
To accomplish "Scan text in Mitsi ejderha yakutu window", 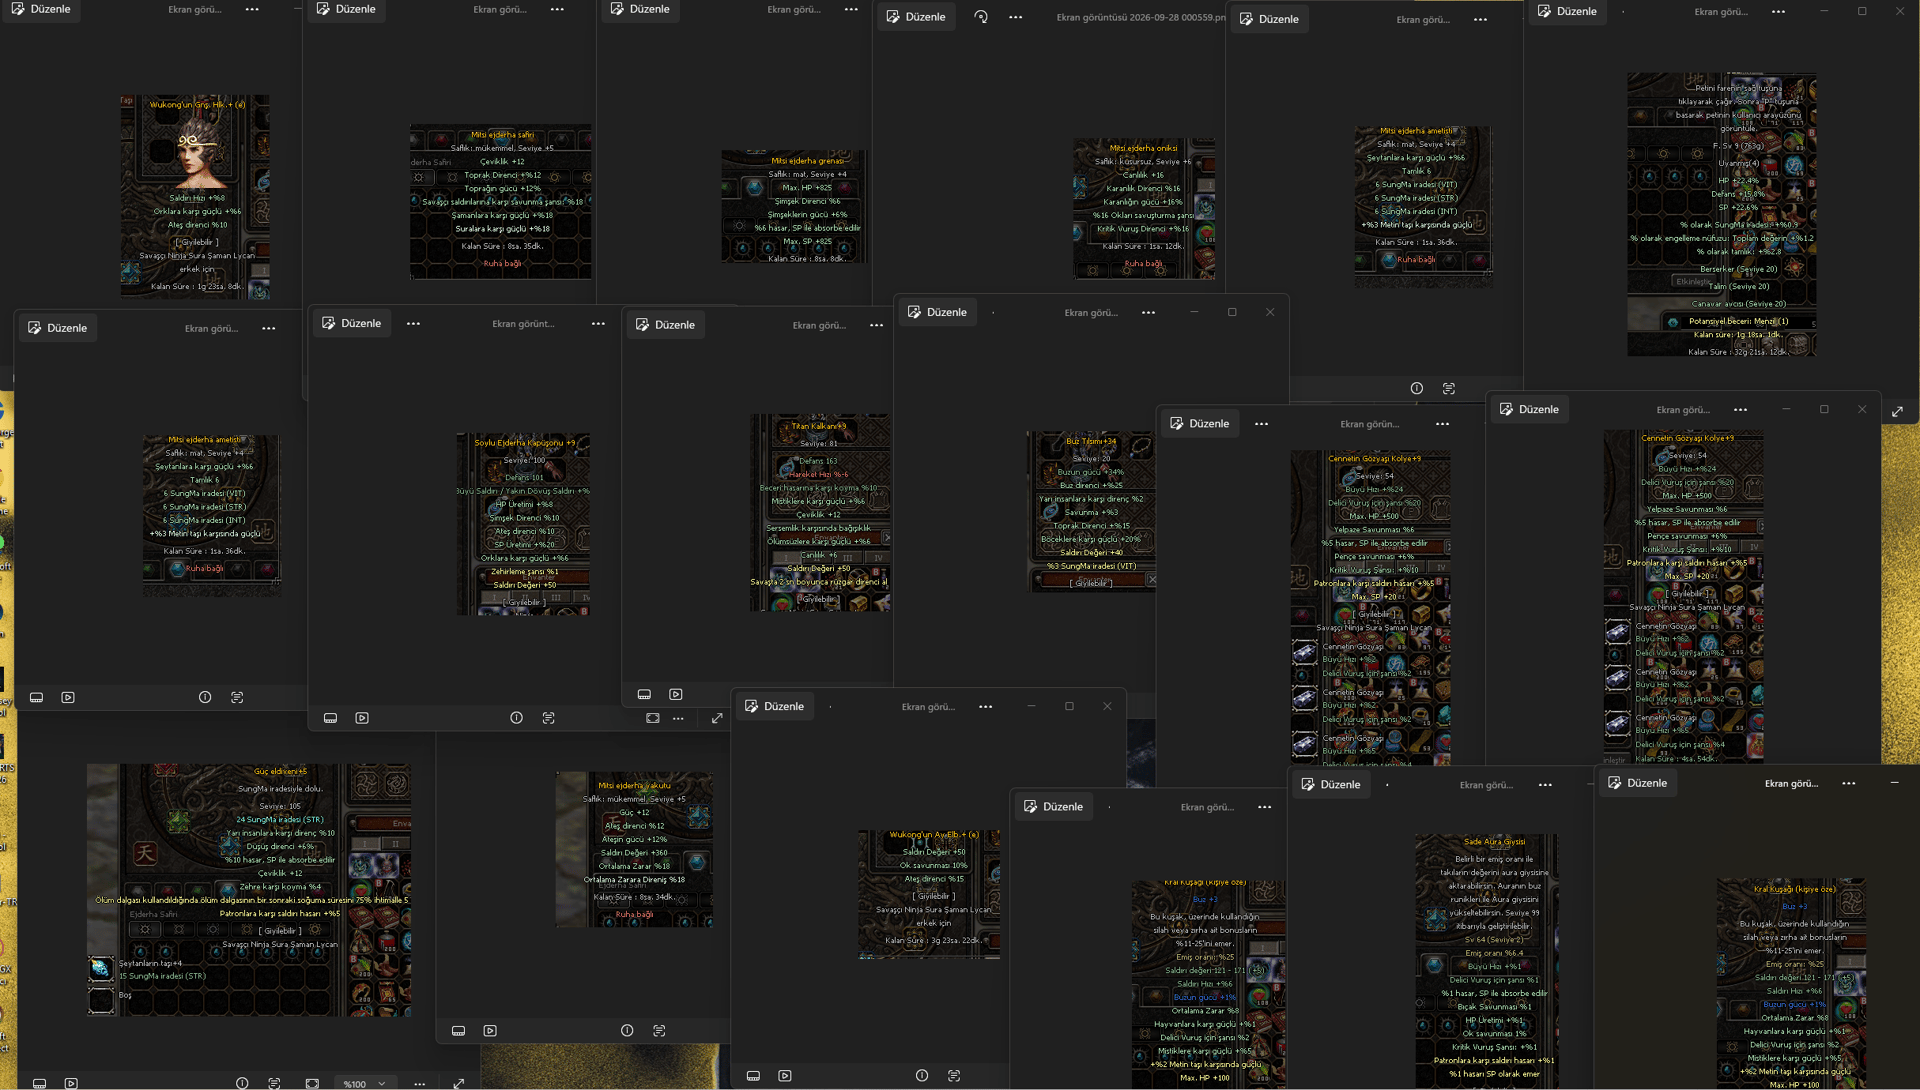I will coord(659,1030).
